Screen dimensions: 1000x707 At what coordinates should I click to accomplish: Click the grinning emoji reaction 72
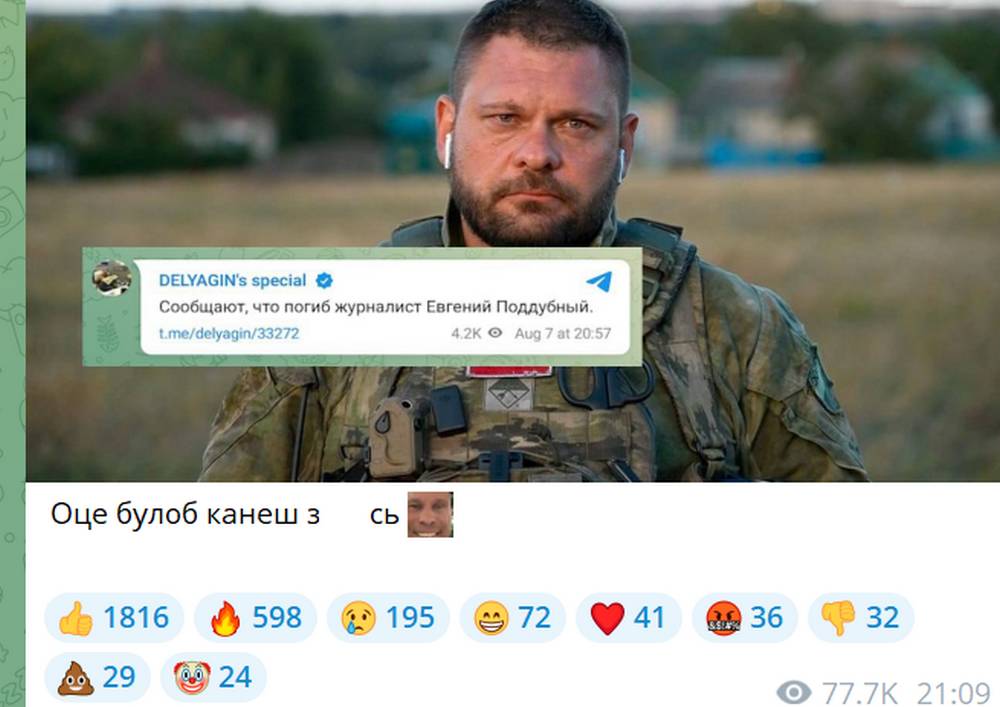[512, 617]
